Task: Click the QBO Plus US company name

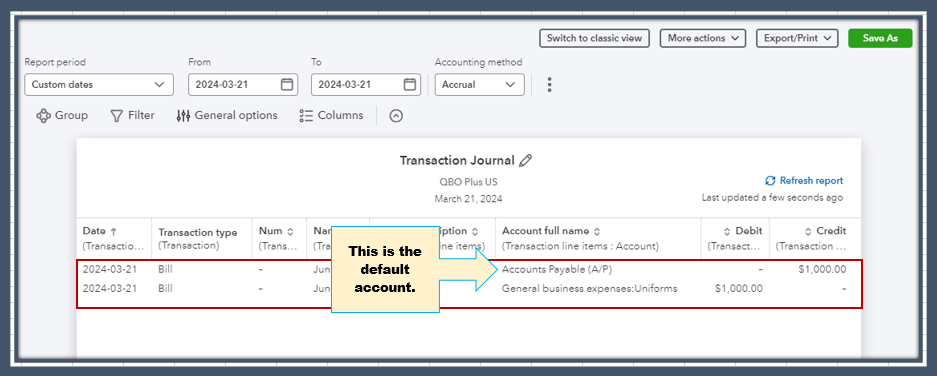Action: point(468,182)
